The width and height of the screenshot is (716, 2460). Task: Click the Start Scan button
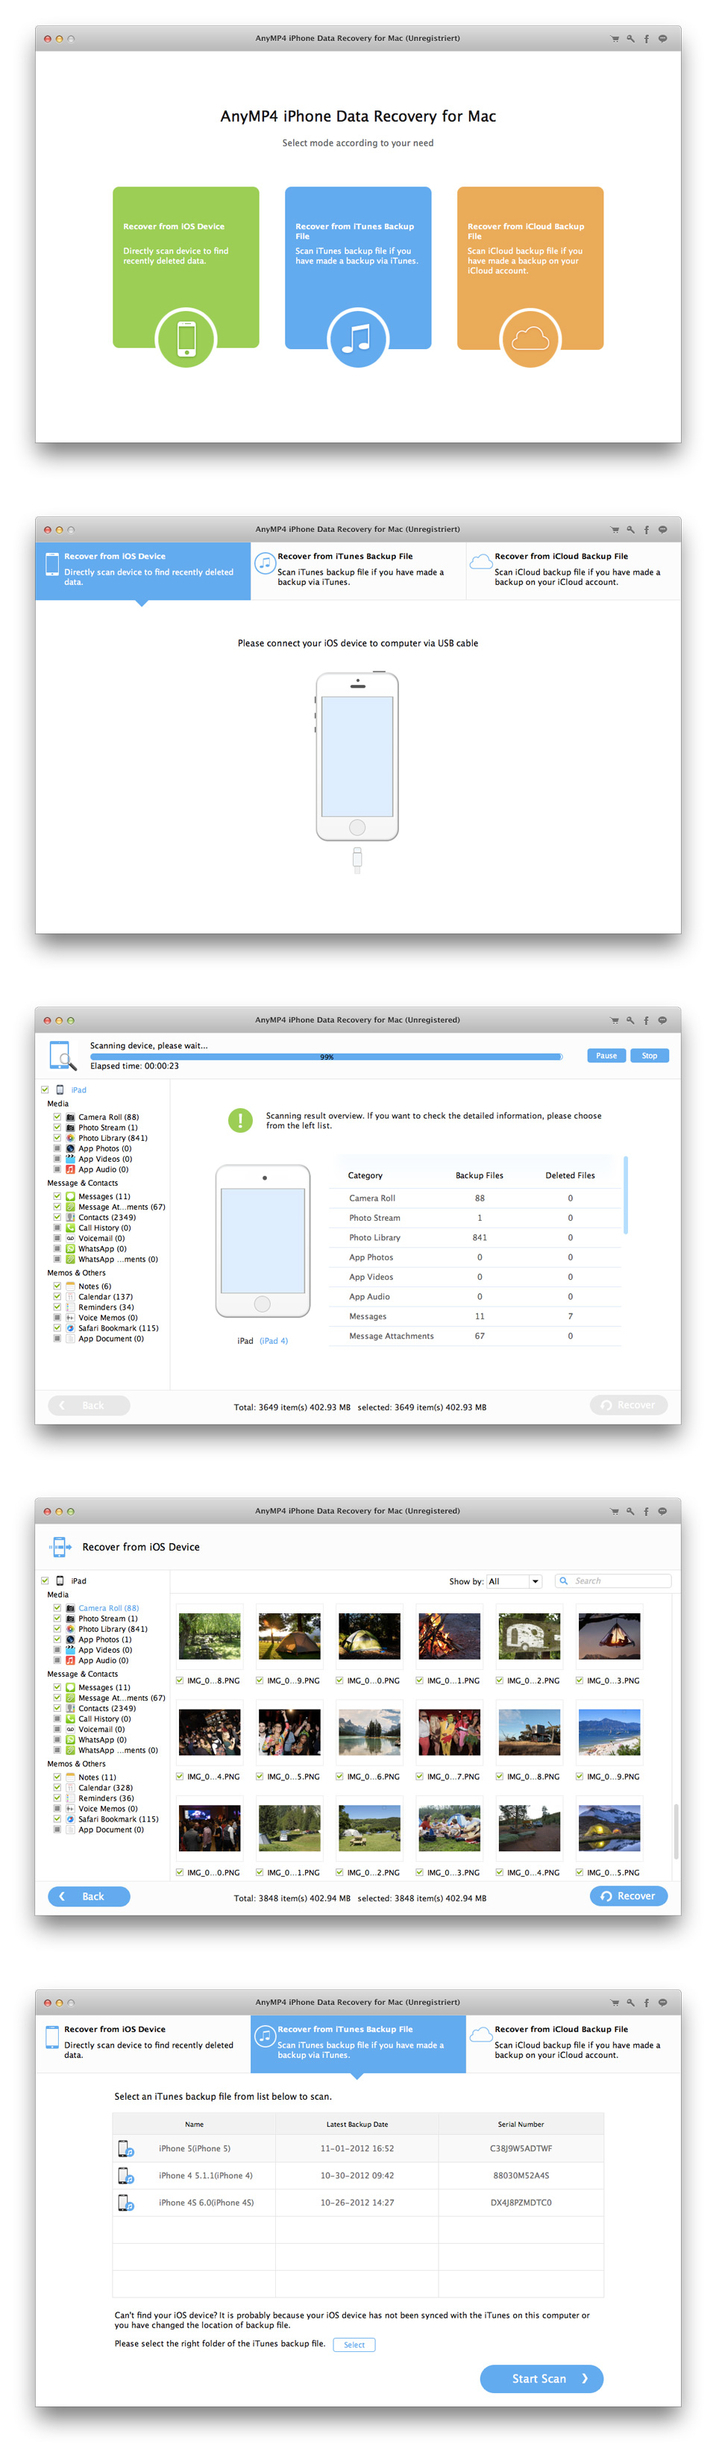coord(541,2378)
